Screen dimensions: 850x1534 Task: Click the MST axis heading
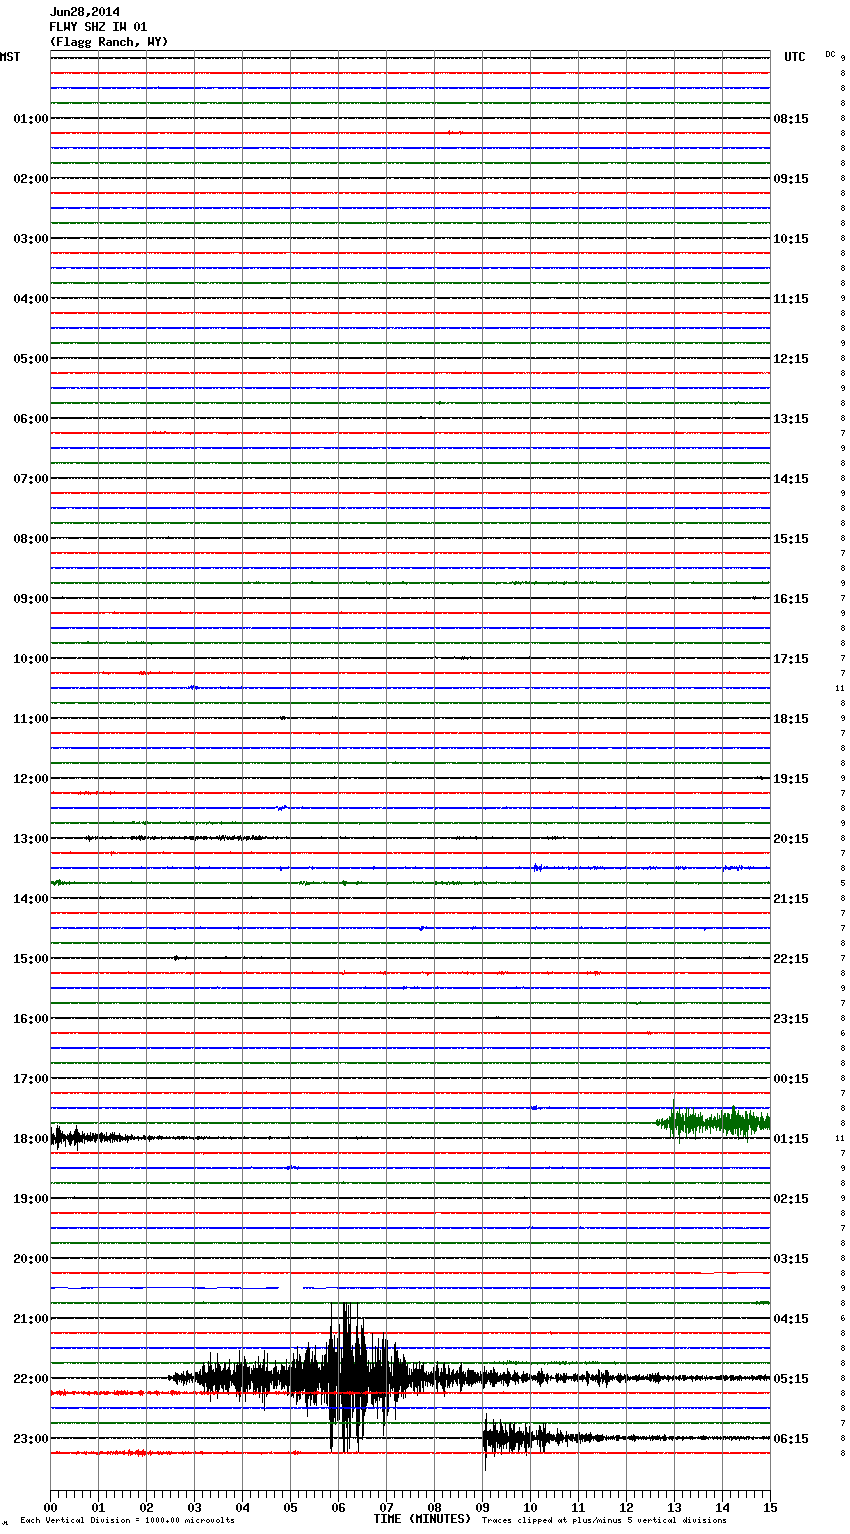pos(10,57)
